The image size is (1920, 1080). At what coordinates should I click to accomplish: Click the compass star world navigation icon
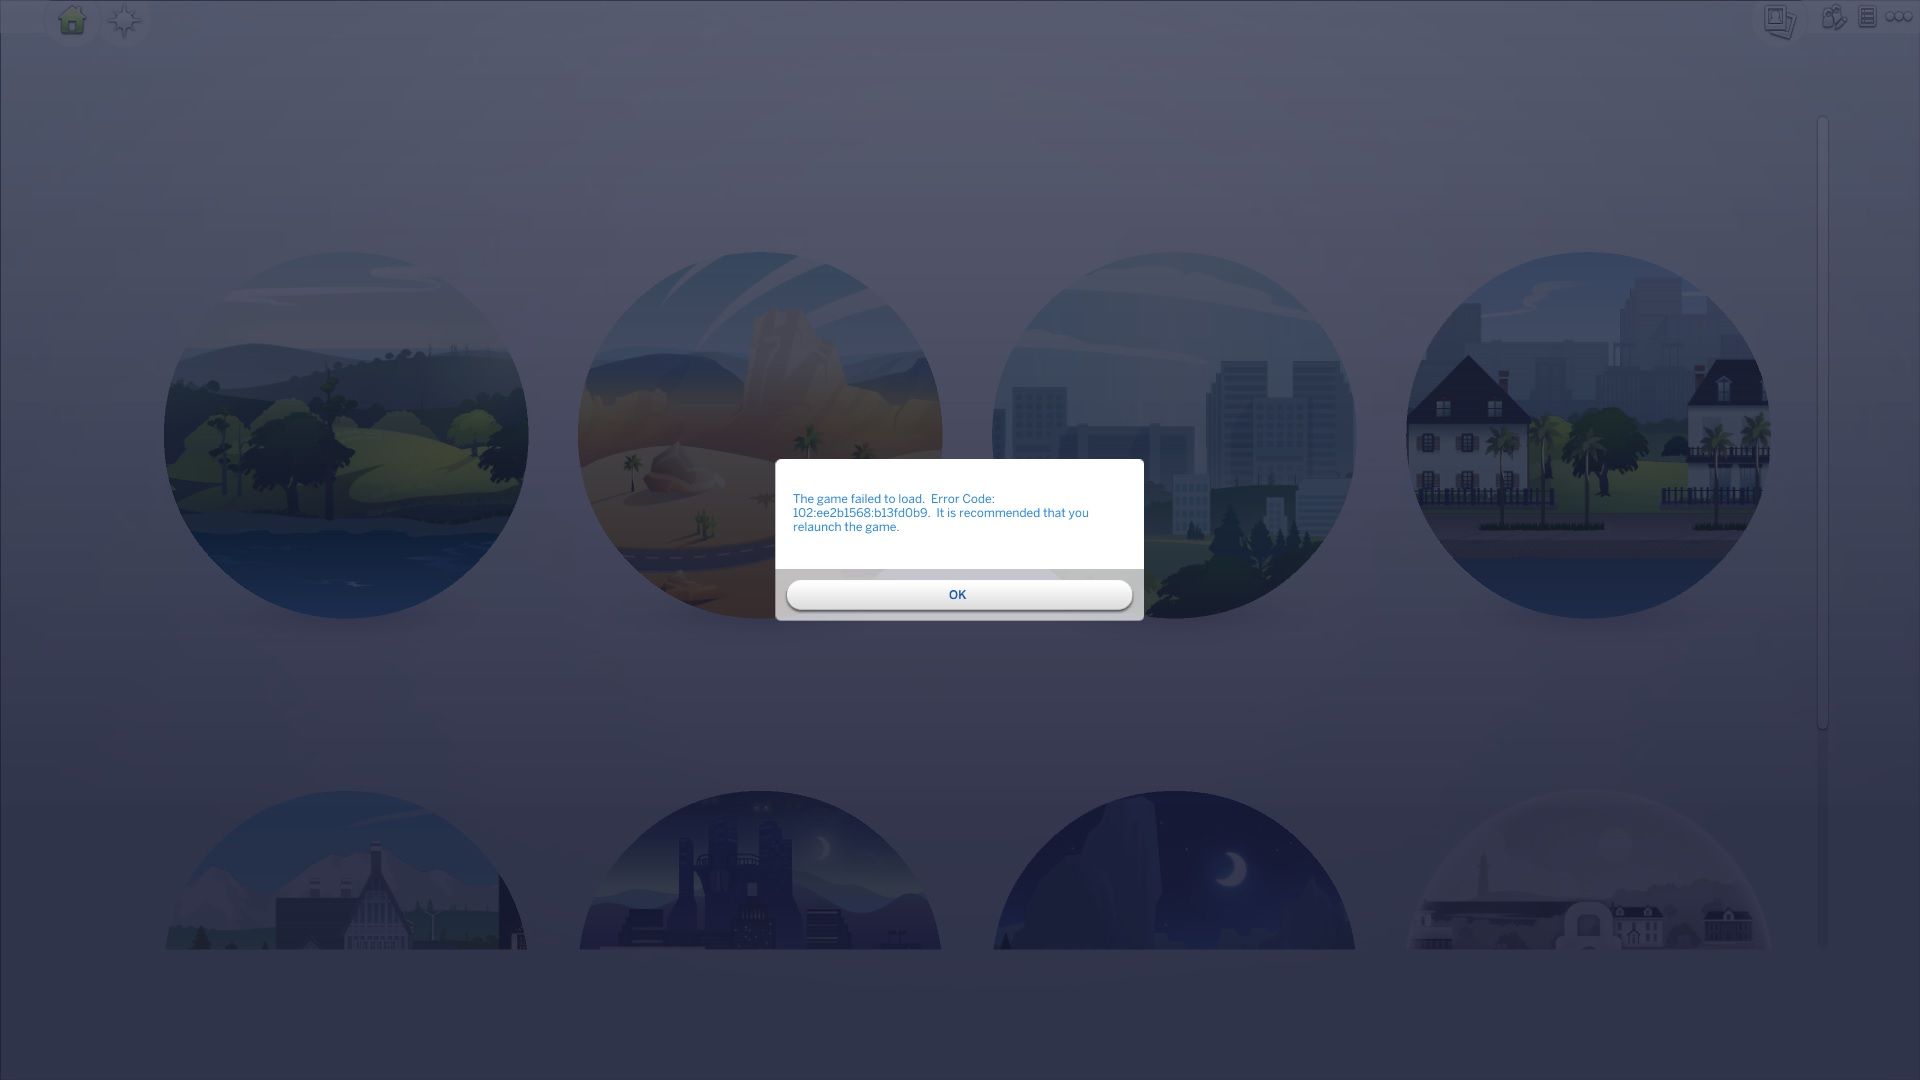(124, 20)
